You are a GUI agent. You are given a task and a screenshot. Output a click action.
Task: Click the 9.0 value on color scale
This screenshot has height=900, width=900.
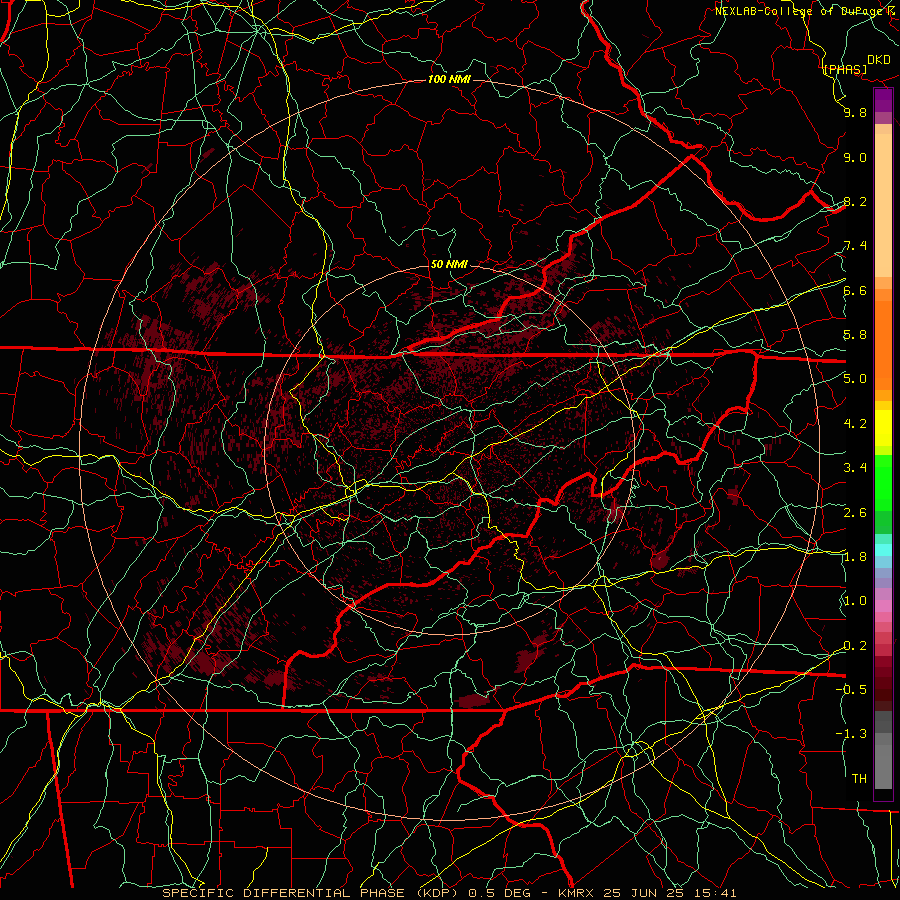click(855, 157)
